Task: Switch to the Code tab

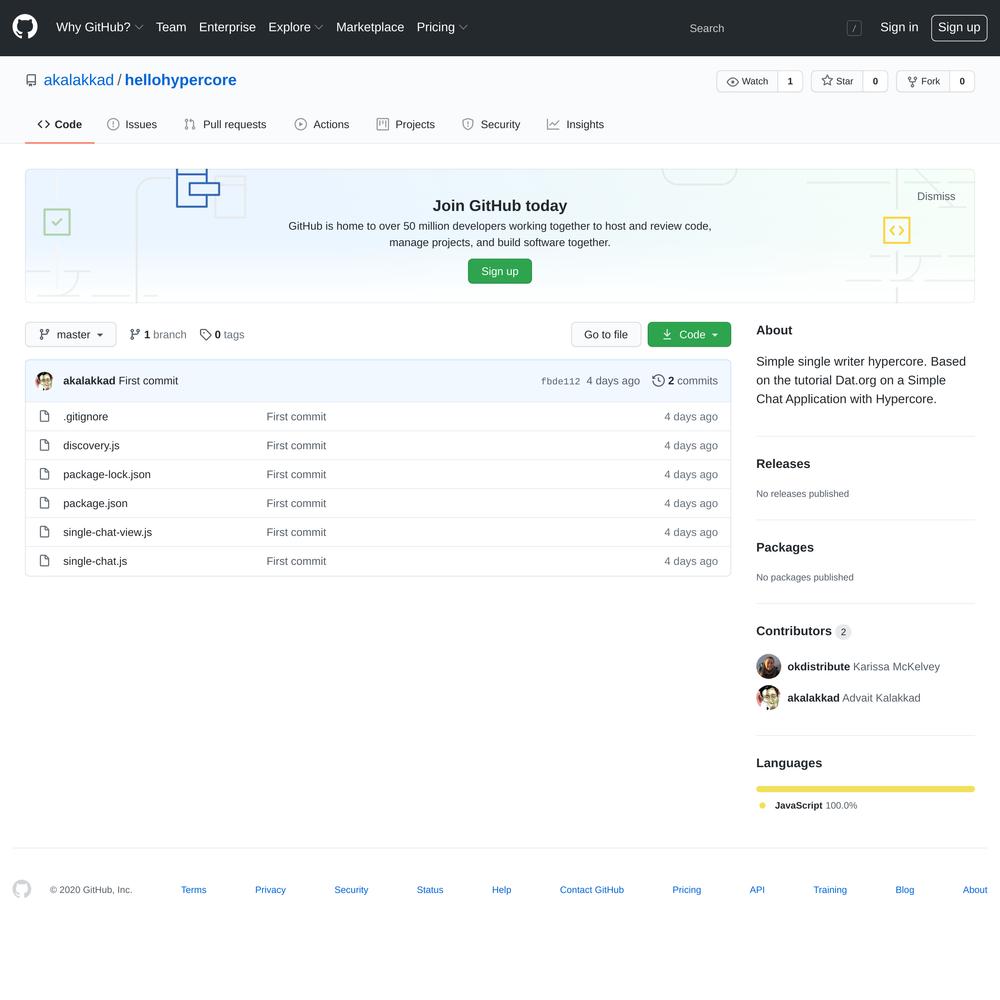Action: (x=60, y=124)
